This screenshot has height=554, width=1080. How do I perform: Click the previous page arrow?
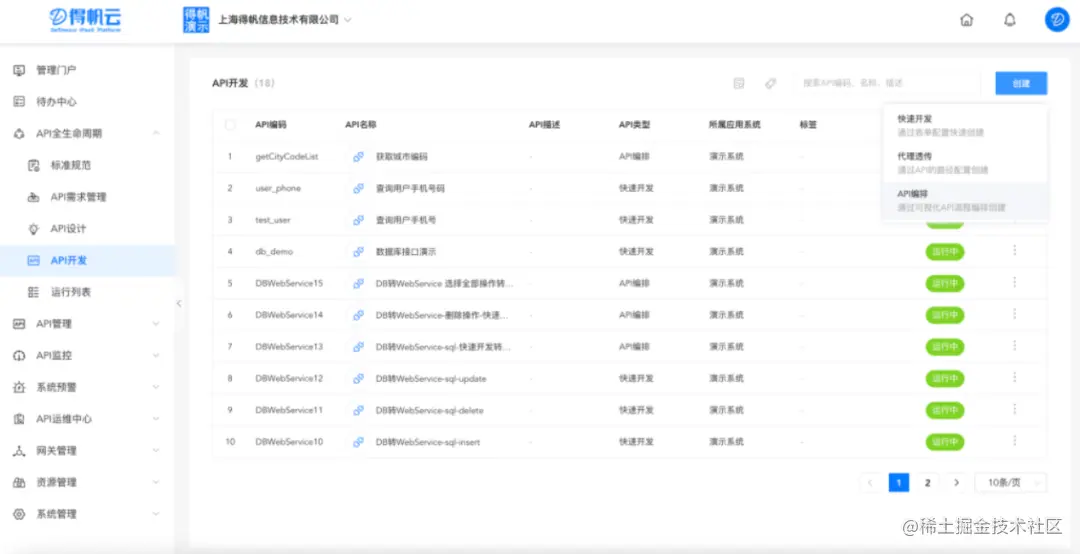tap(870, 482)
